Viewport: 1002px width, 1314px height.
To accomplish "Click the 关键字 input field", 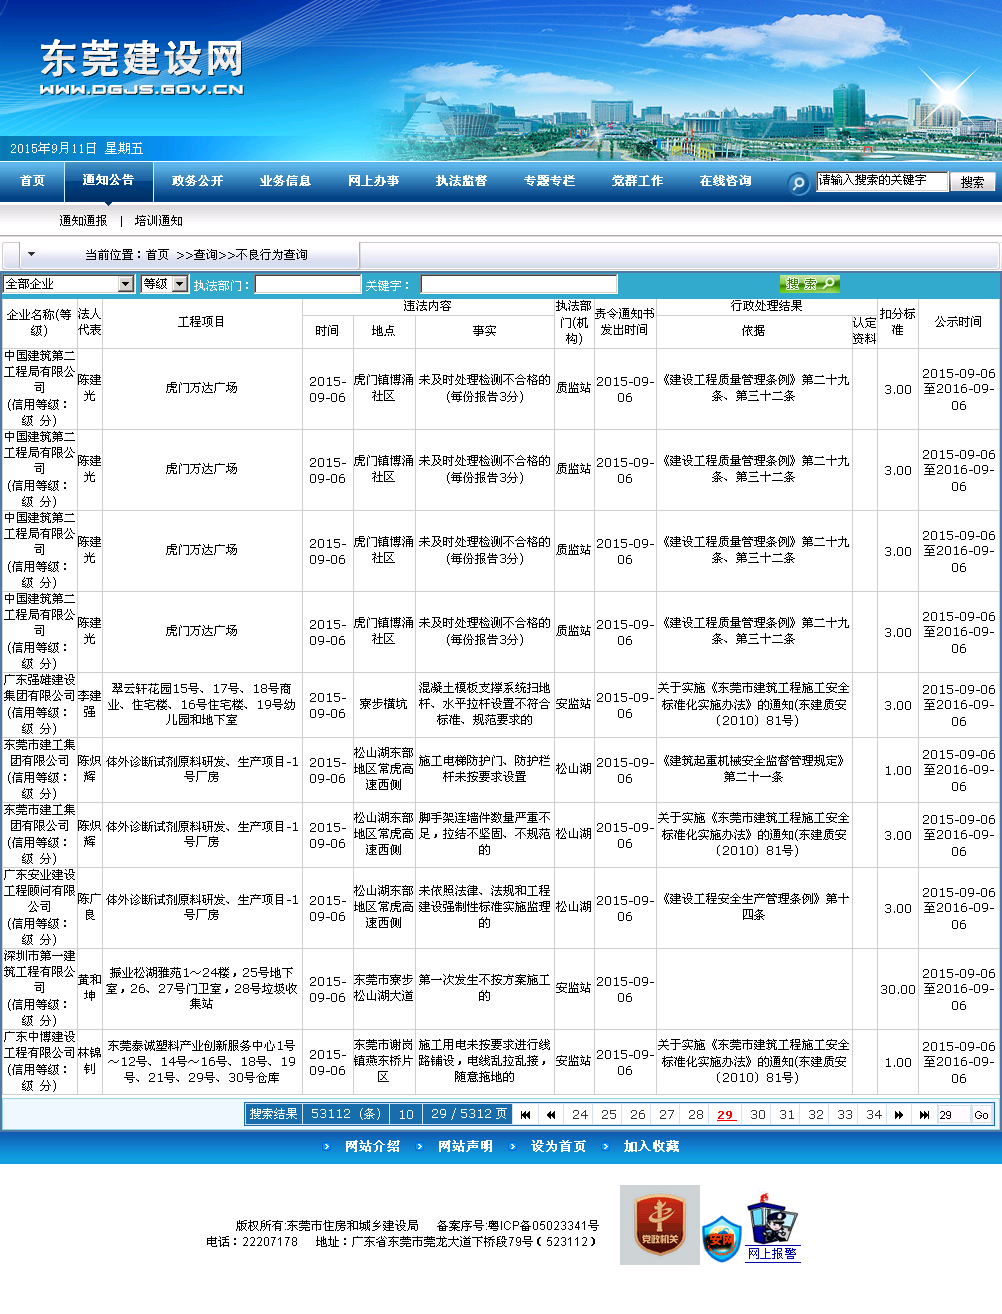I will point(519,284).
